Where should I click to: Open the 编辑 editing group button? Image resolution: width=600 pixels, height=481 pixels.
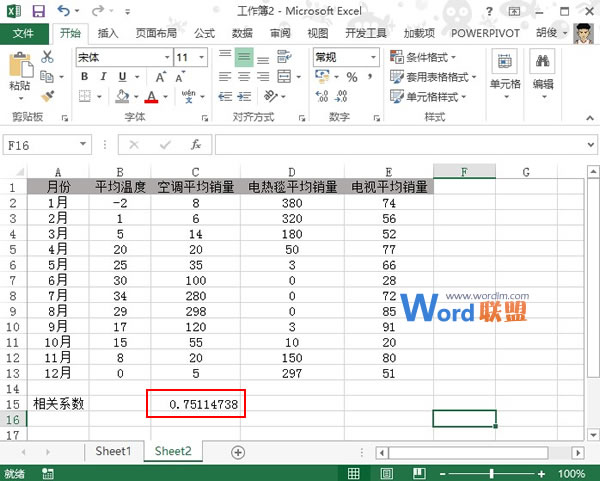543,74
